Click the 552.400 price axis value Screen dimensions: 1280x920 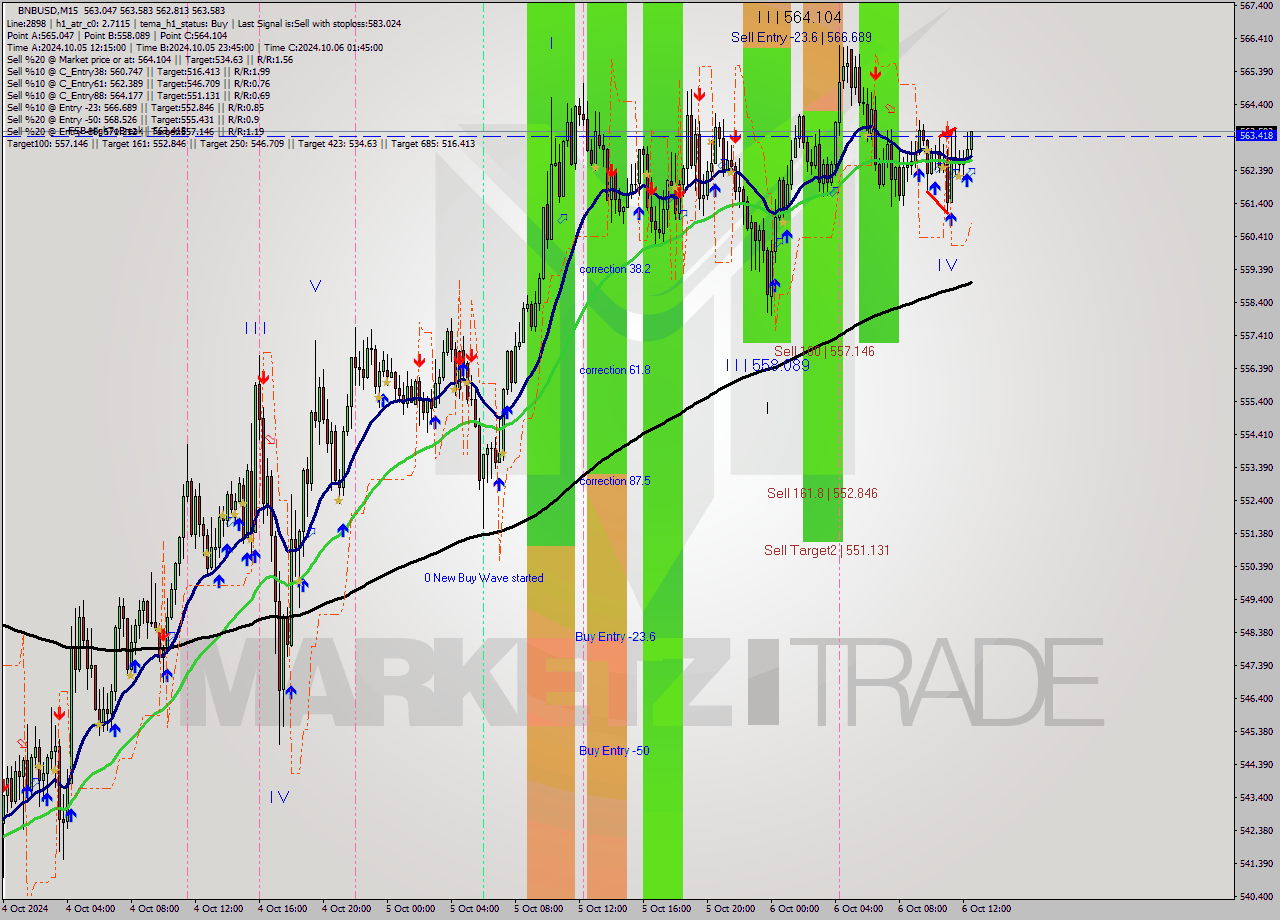coord(1256,501)
